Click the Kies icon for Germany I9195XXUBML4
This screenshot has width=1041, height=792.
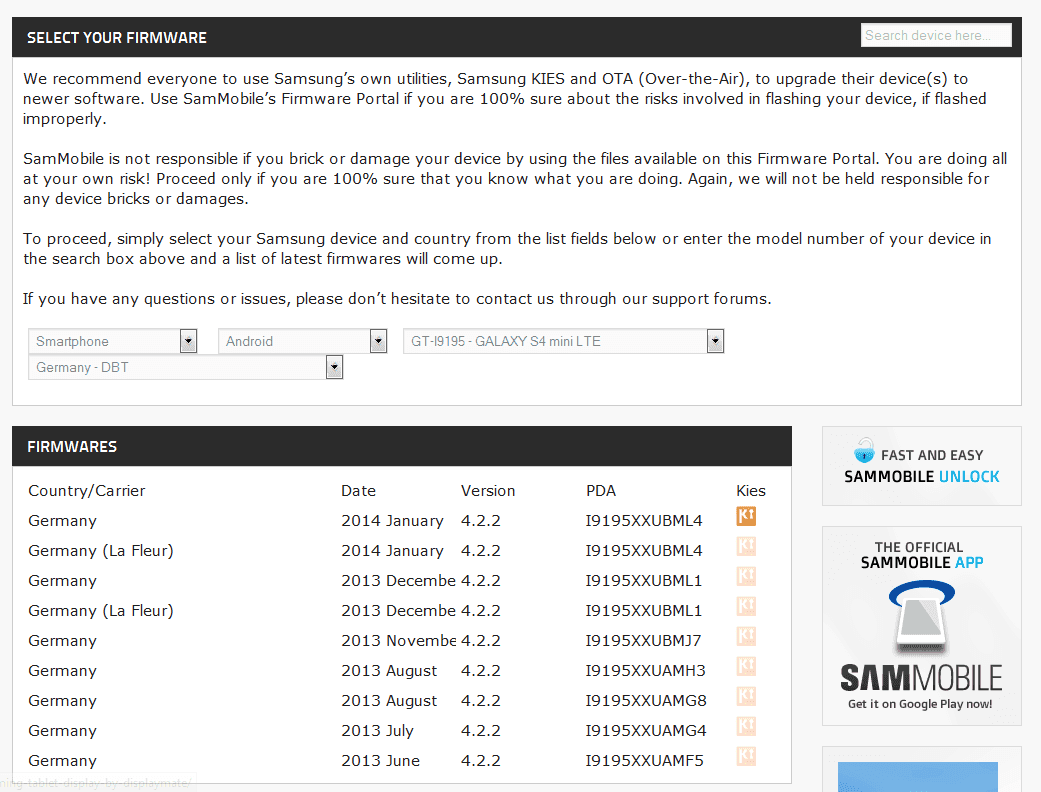[746, 516]
